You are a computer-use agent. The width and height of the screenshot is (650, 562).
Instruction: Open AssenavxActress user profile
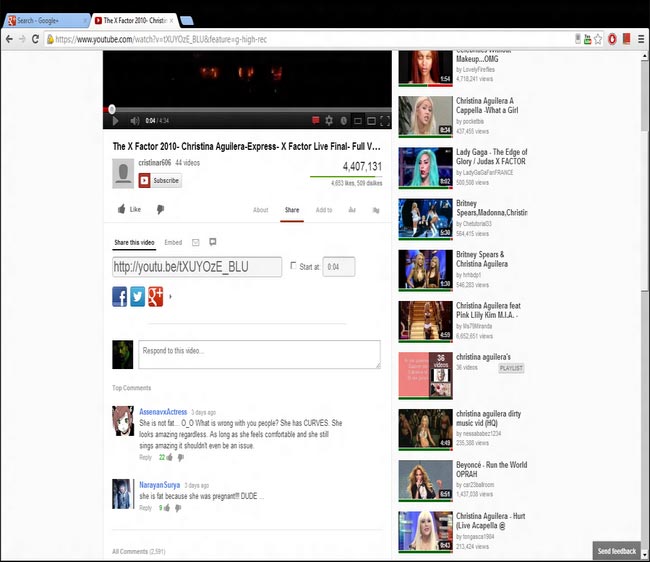[163, 412]
